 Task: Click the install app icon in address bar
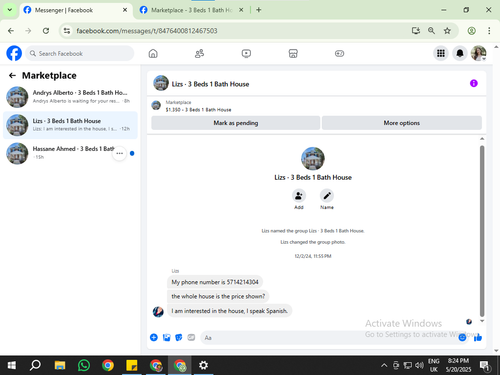click(415, 31)
